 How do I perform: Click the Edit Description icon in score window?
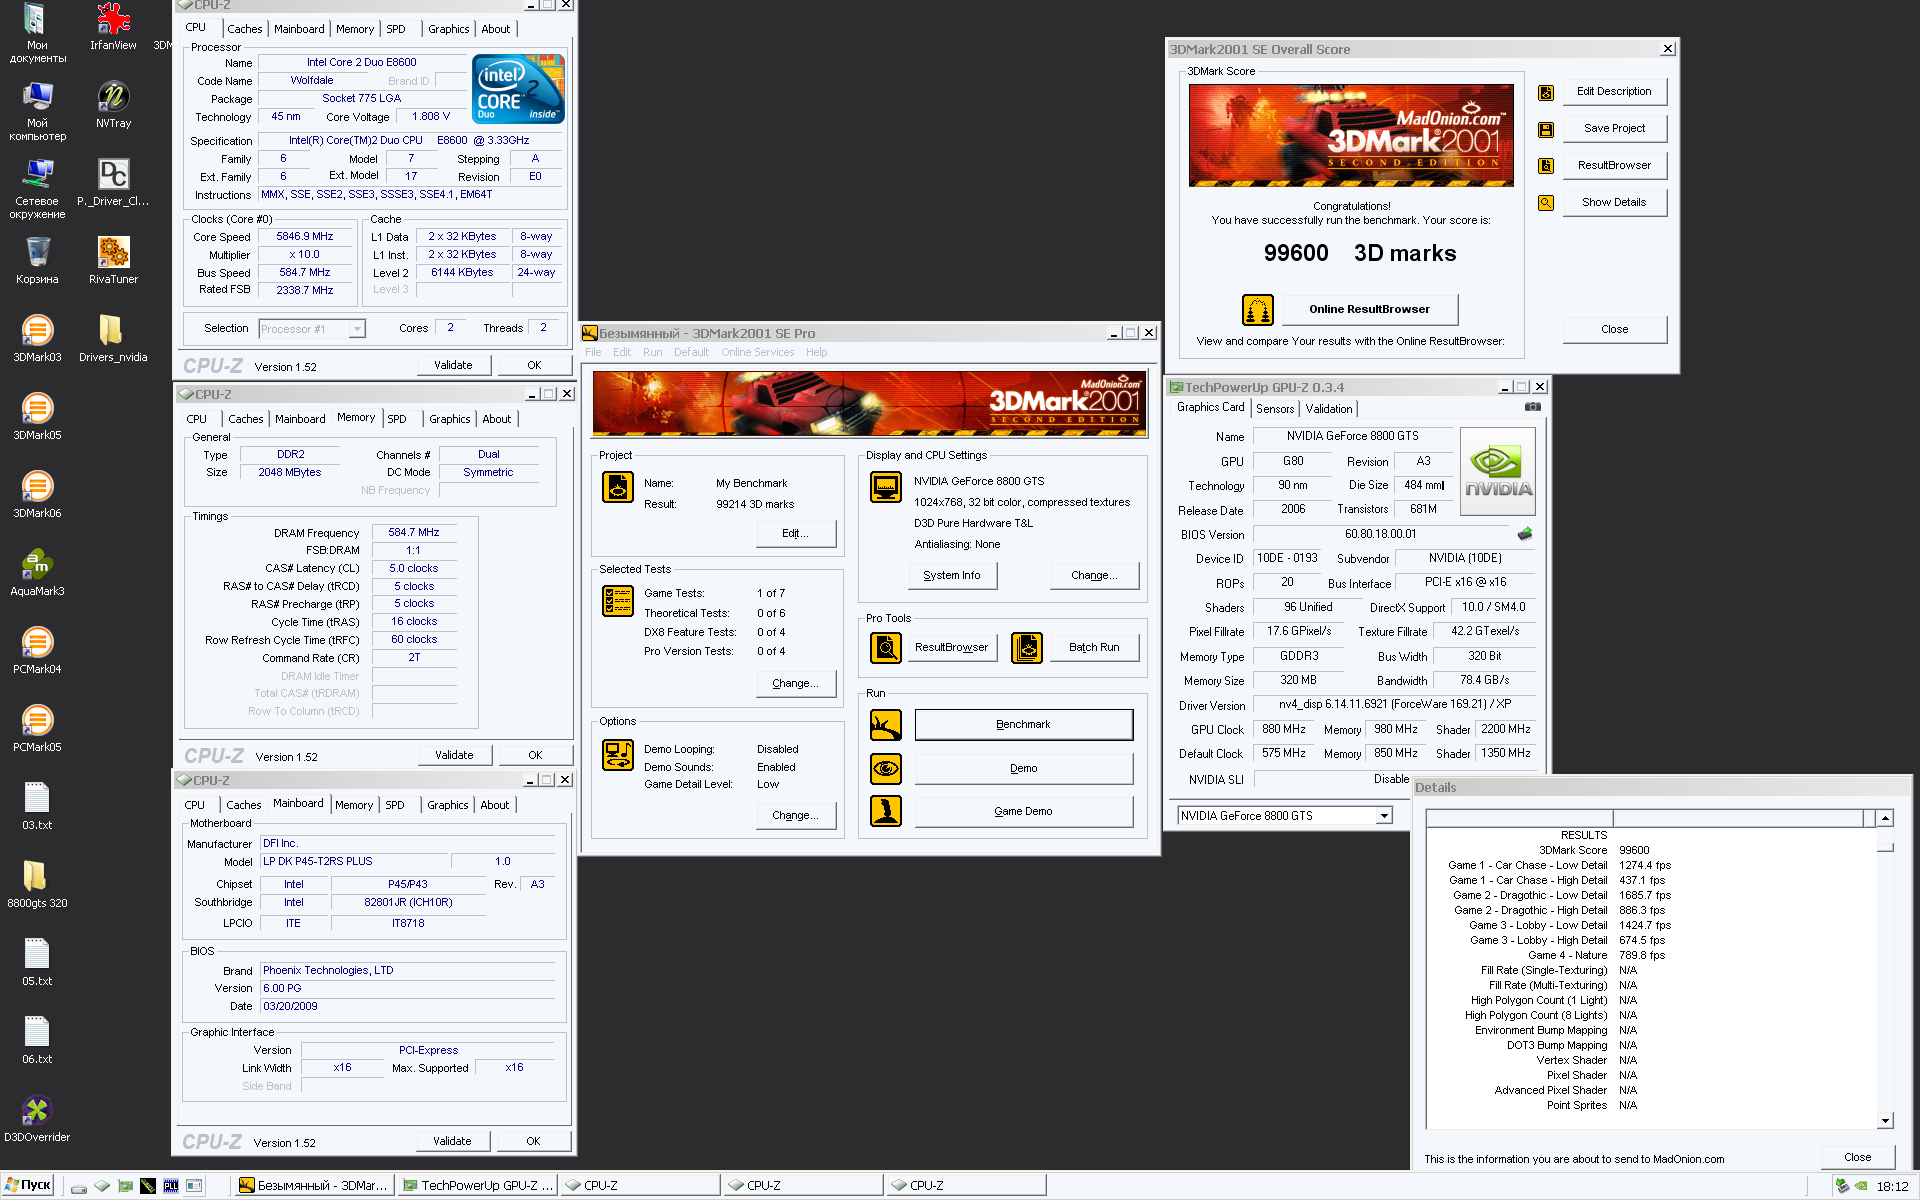[1546, 92]
